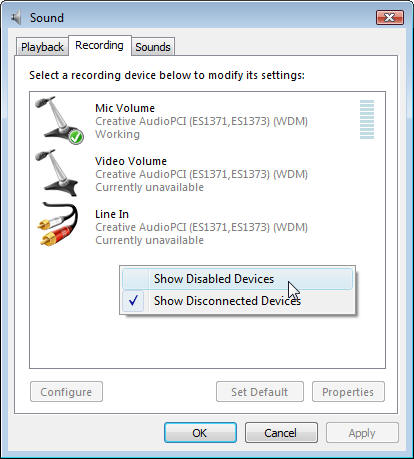
Task: Switch to the Sounds tab
Action: pyautogui.click(x=153, y=47)
